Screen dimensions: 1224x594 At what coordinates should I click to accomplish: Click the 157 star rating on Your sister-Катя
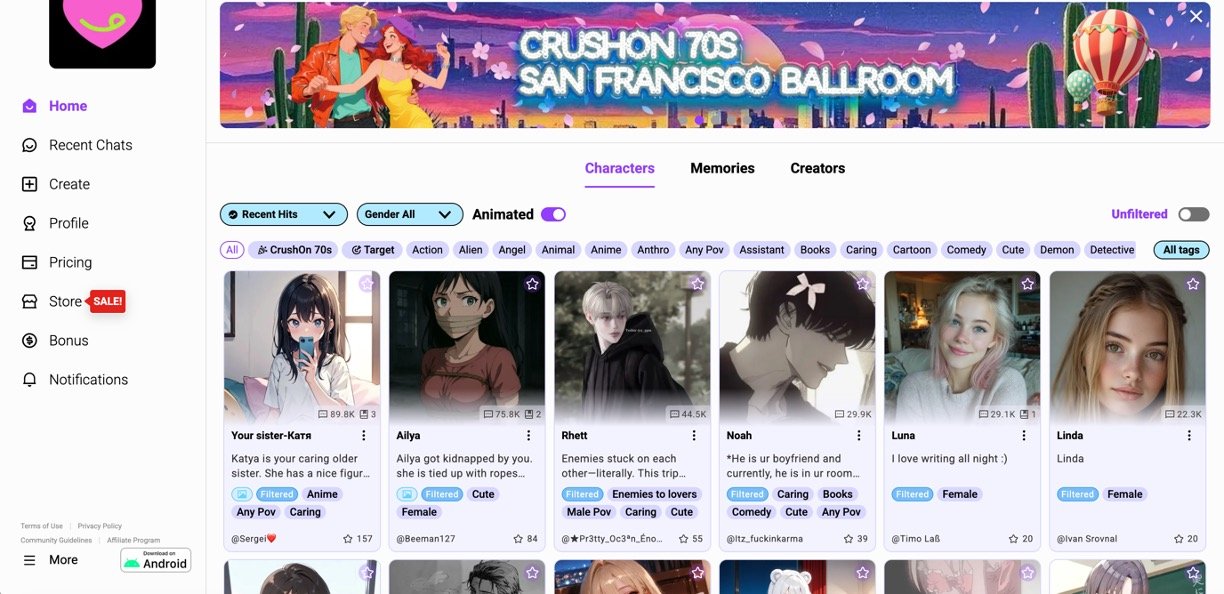point(357,539)
